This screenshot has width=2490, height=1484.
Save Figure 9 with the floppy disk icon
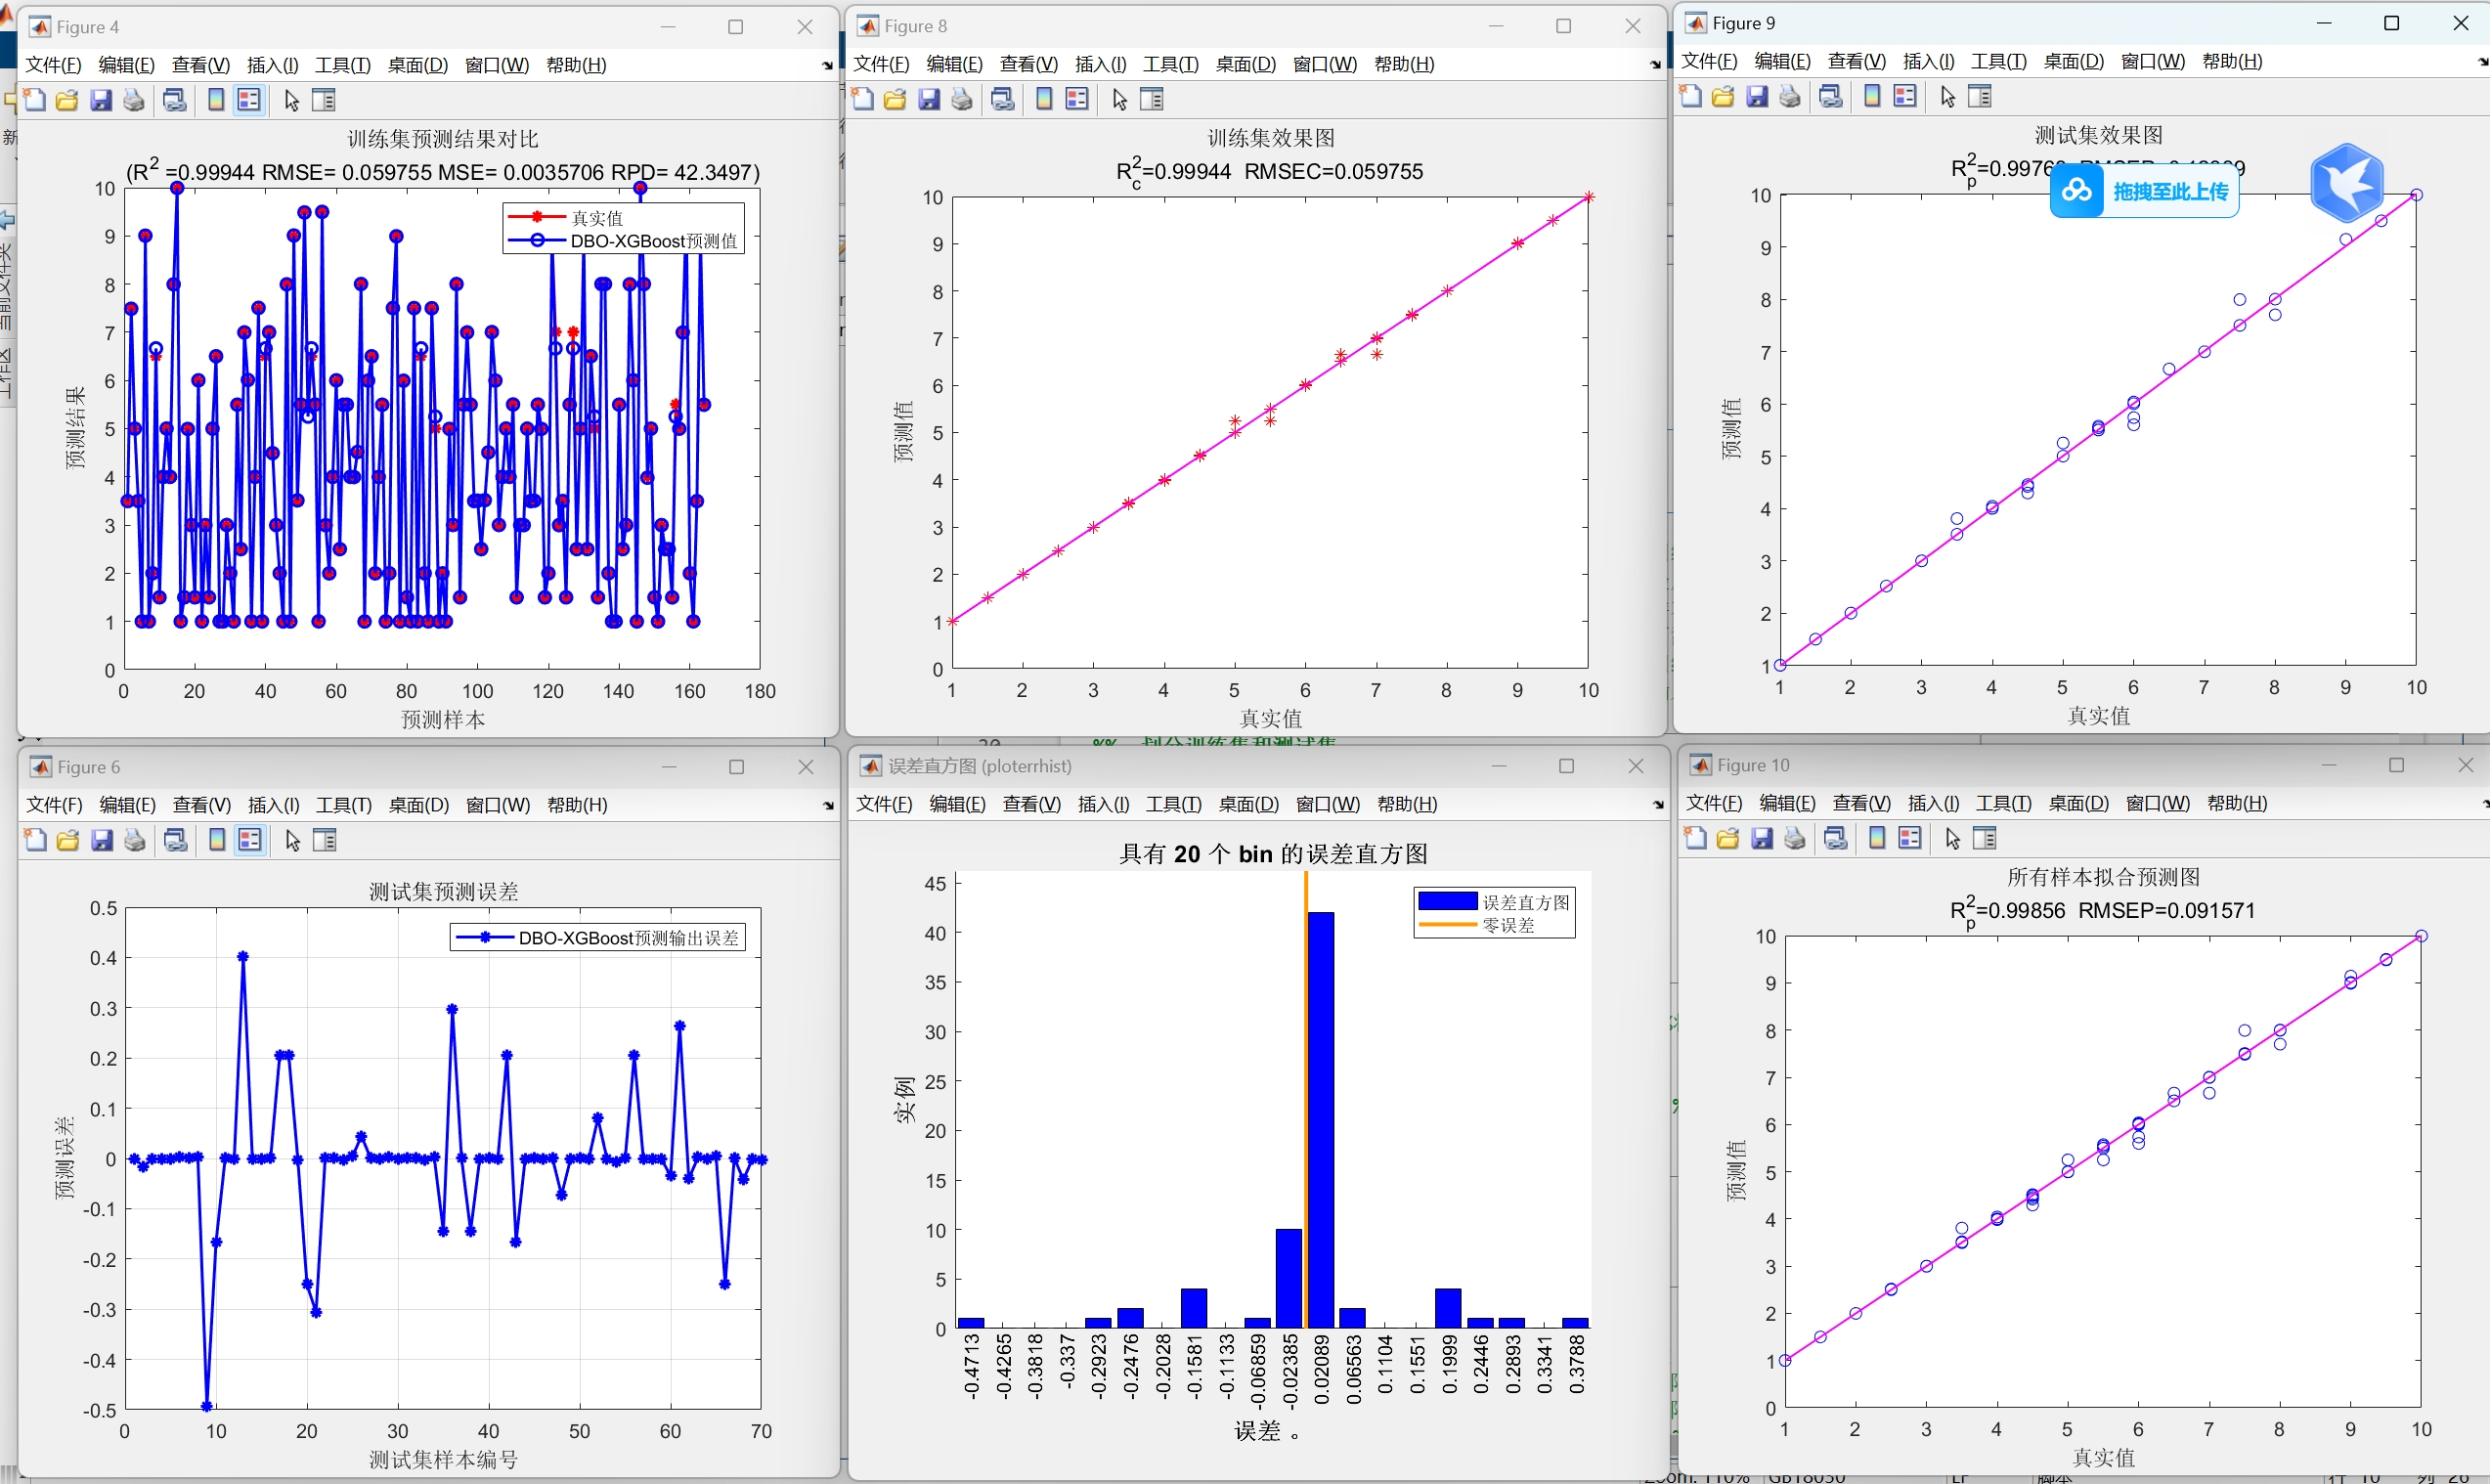click(x=1758, y=95)
